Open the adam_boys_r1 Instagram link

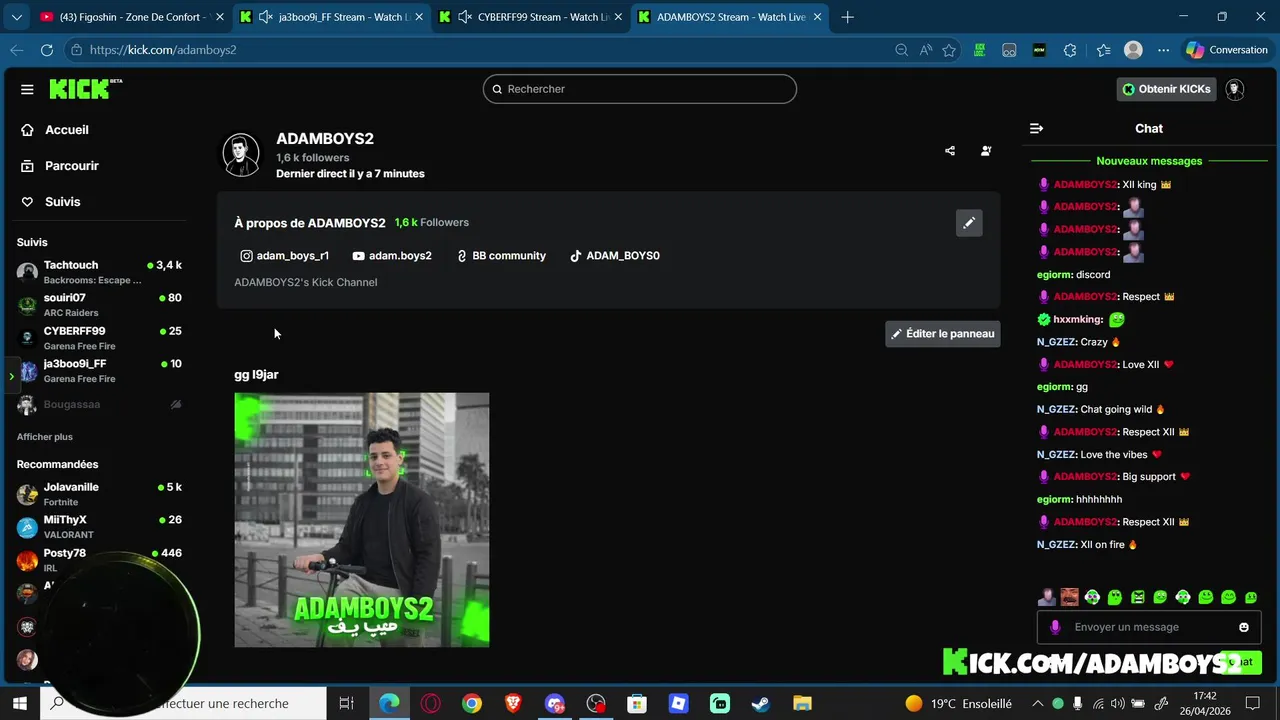284,256
